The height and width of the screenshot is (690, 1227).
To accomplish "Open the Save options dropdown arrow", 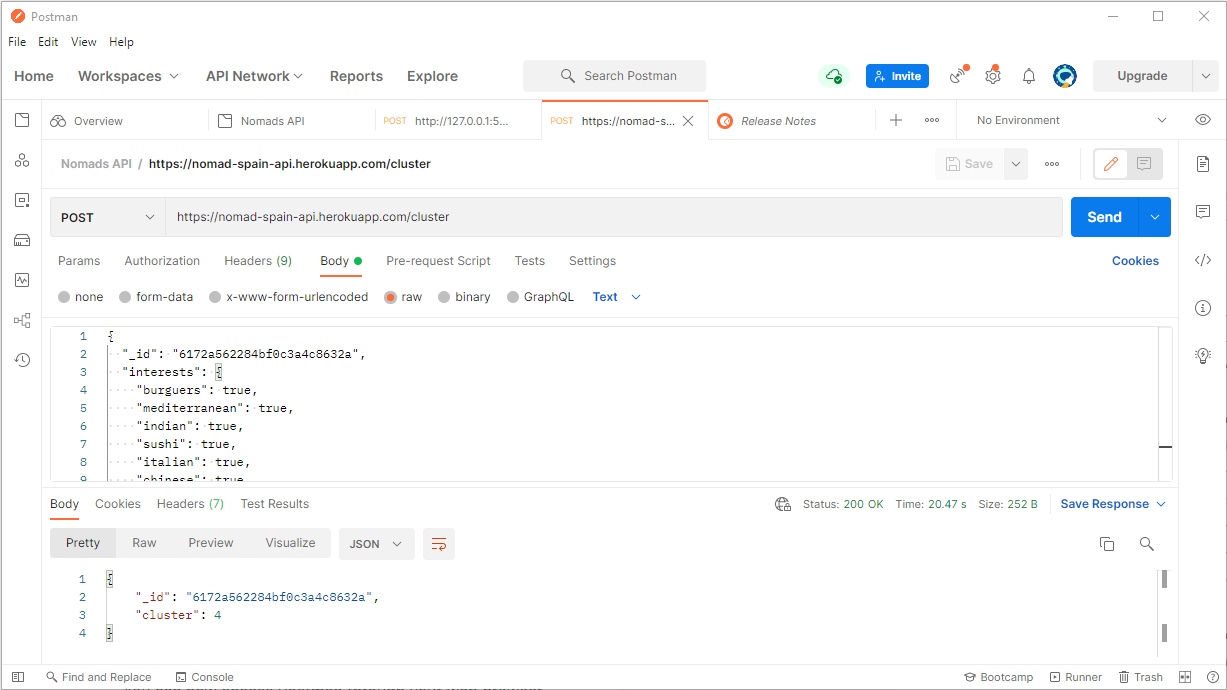I will pos(1016,164).
